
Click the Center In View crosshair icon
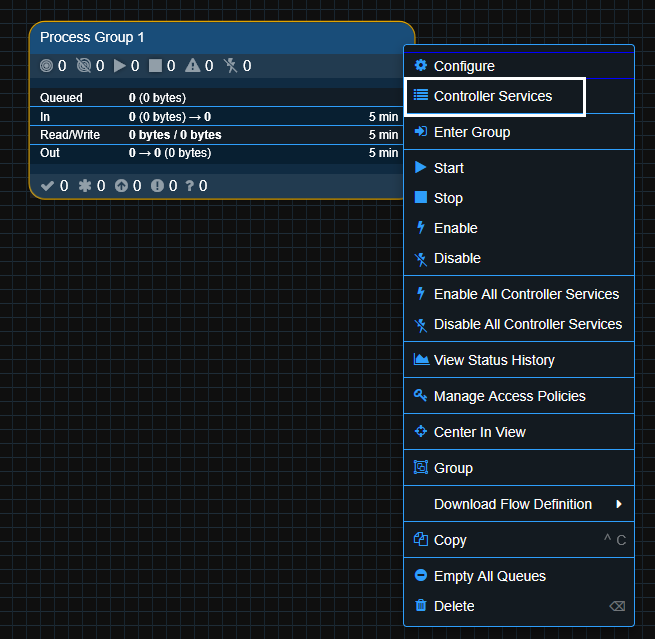pos(421,431)
